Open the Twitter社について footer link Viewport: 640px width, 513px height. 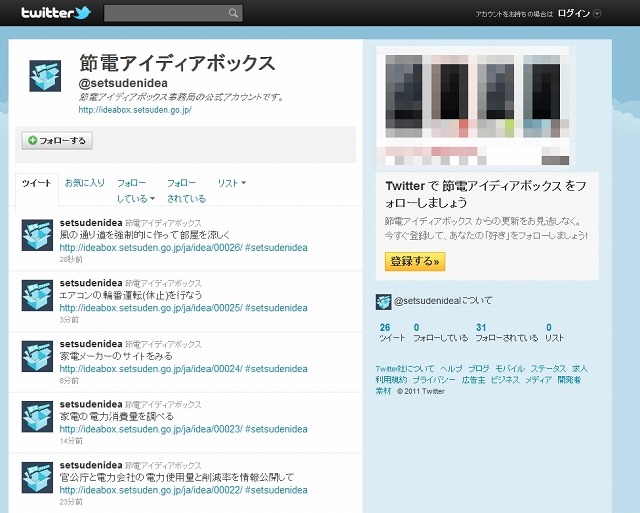tap(405, 369)
